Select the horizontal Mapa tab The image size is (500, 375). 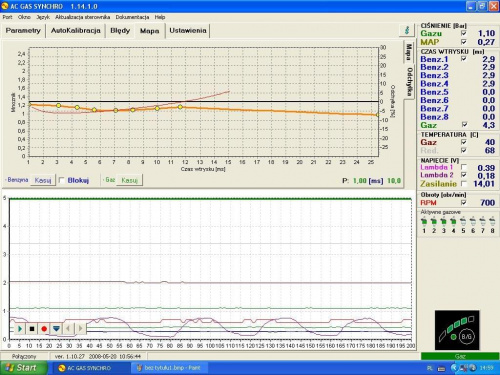point(149,31)
